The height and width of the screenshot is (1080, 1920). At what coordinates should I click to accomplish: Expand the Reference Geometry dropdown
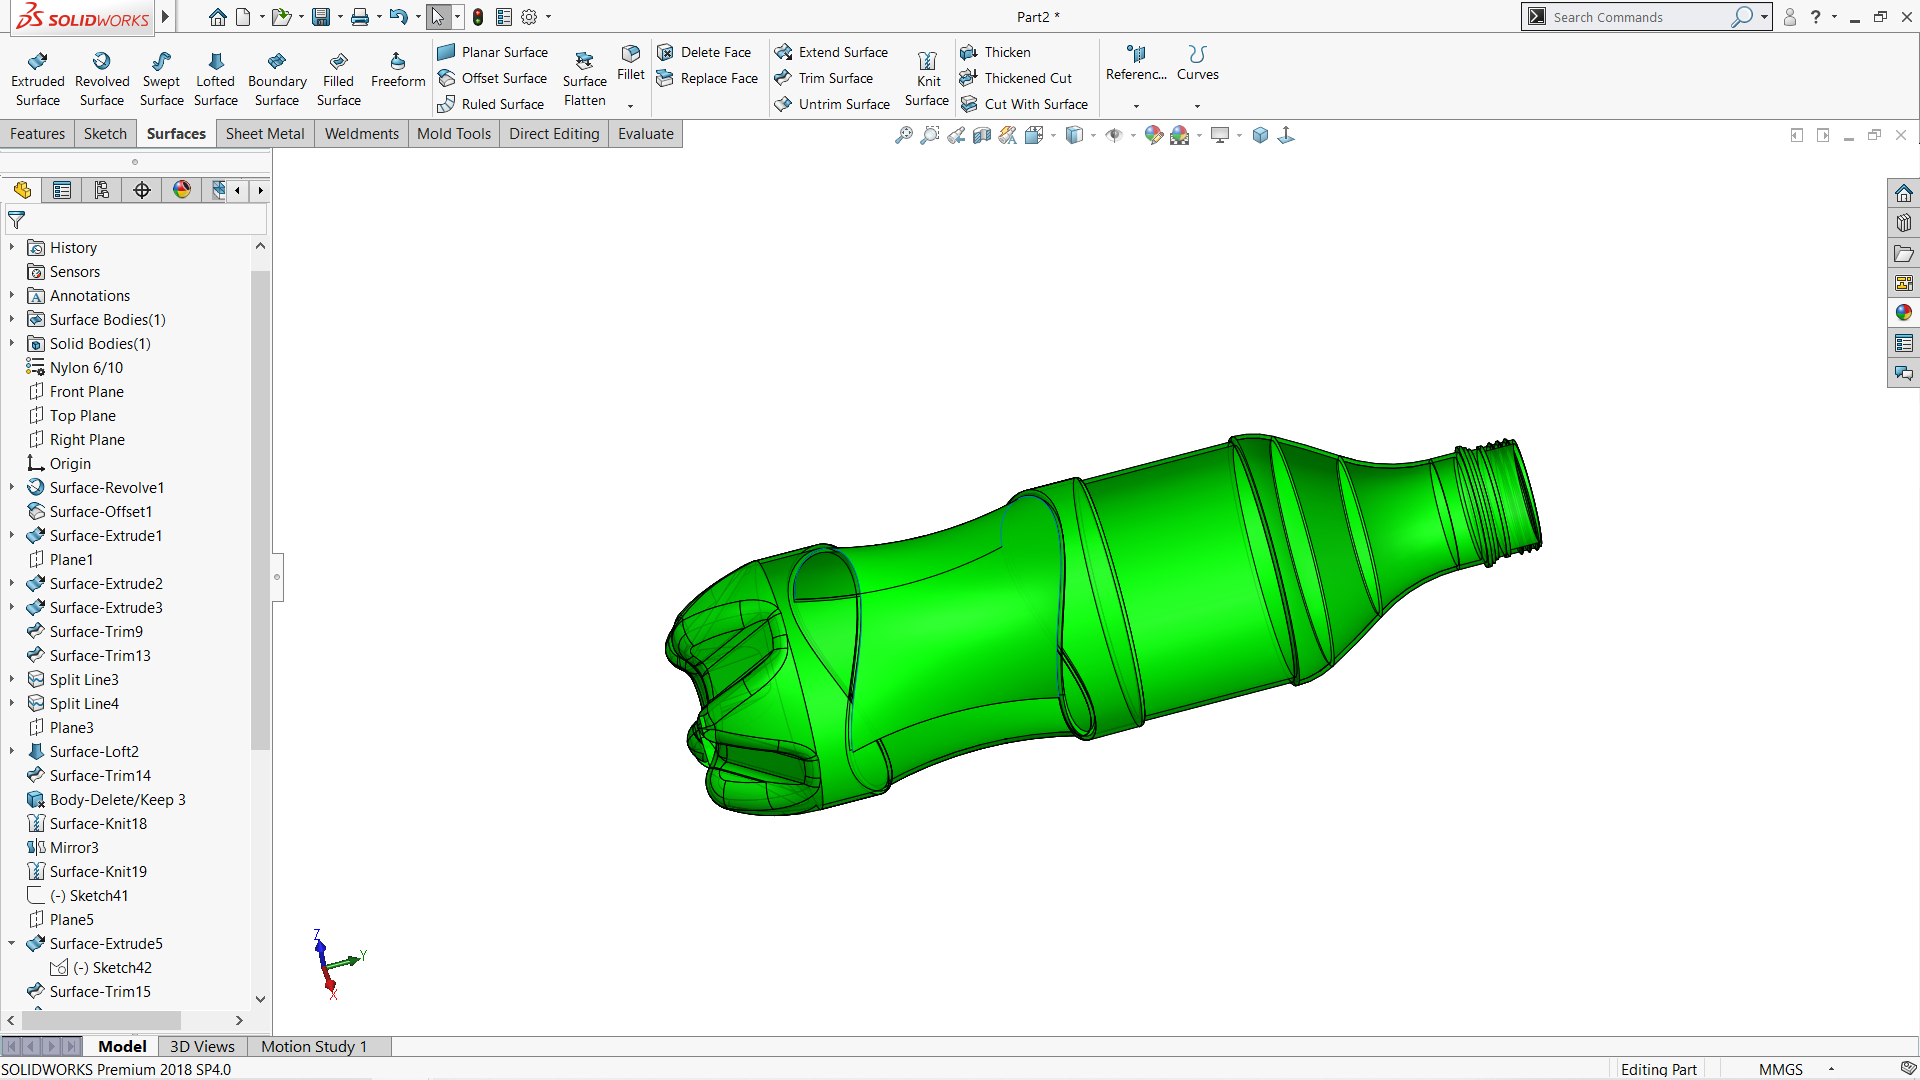click(x=1136, y=106)
